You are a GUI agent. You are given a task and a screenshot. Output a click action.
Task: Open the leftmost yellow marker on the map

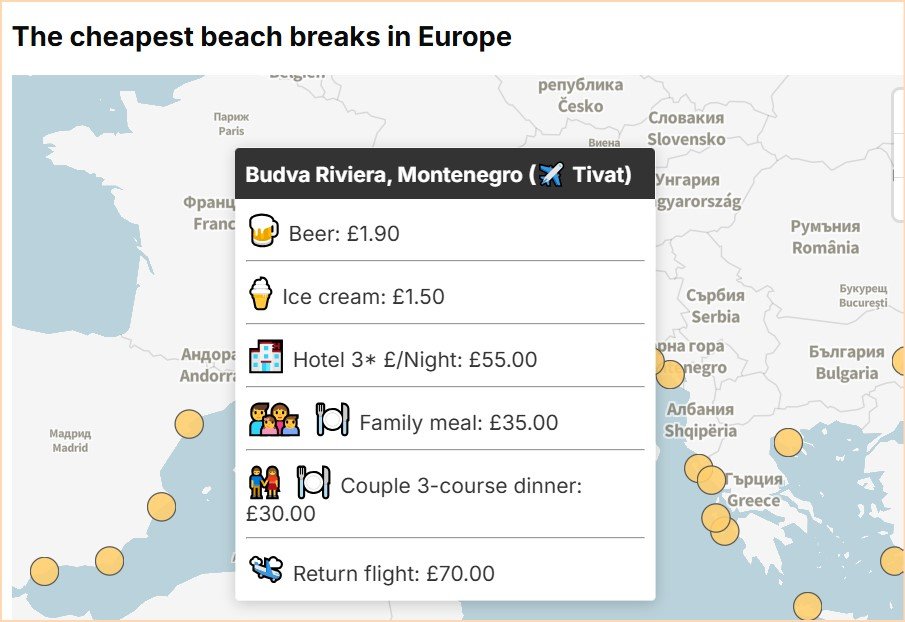click(45, 571)
